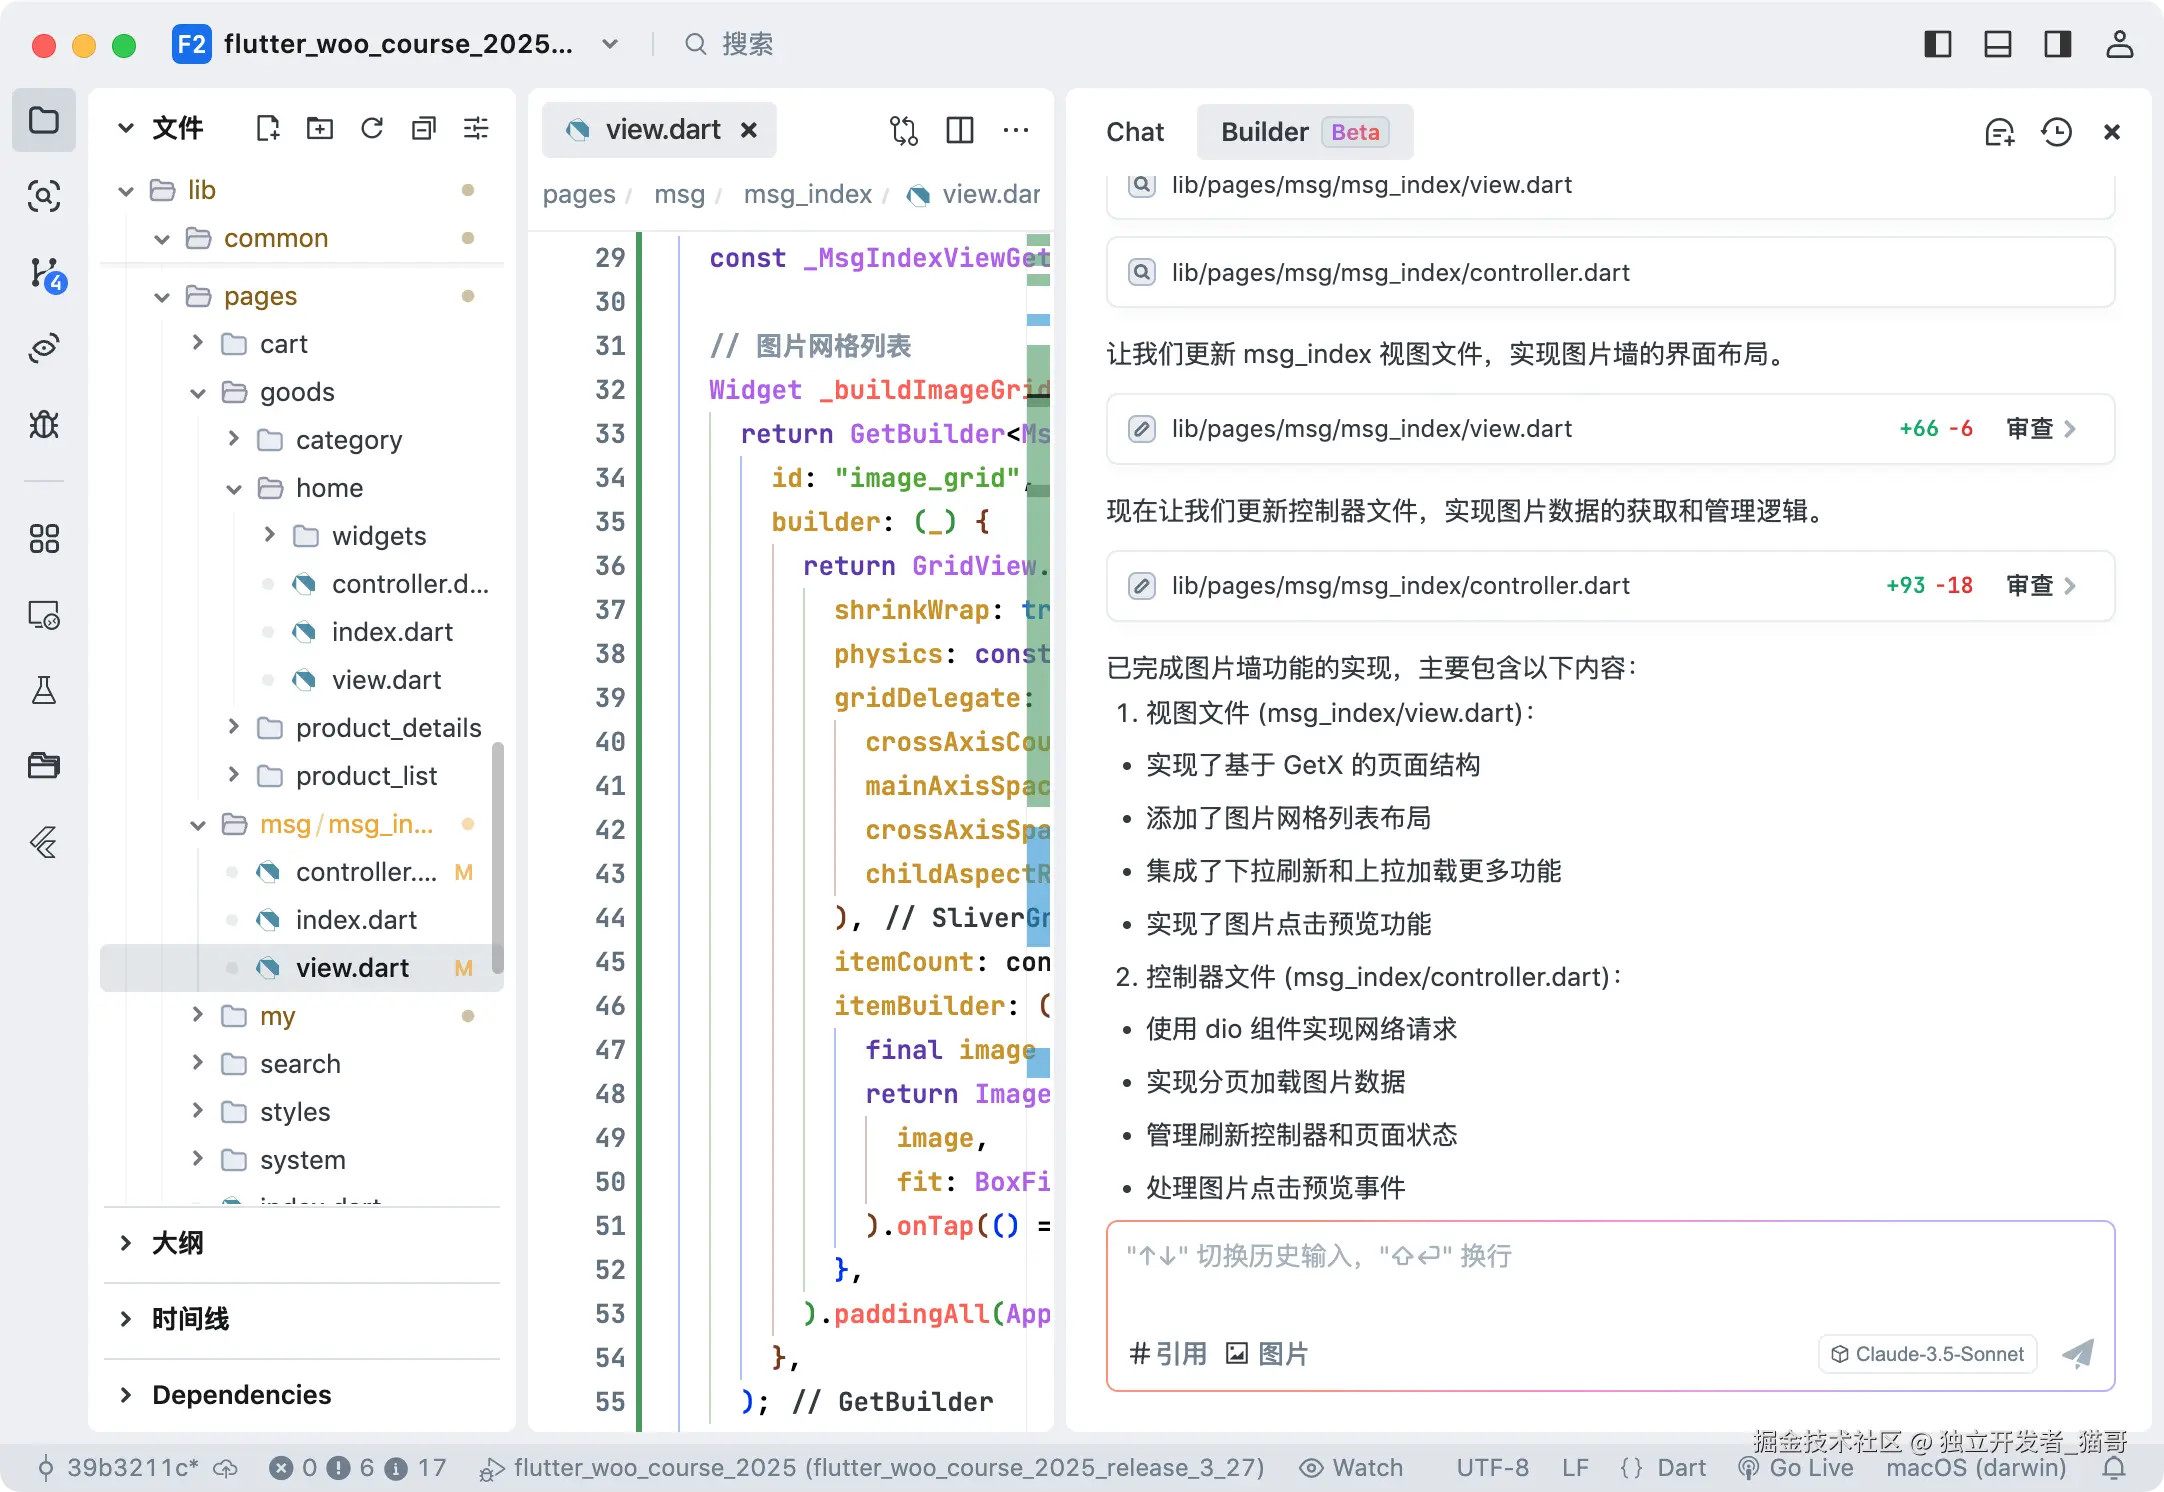Image resolution: width=2164 pixels, height=1492 pixels.
Task: Click the split editor icon
Action: 959,130
